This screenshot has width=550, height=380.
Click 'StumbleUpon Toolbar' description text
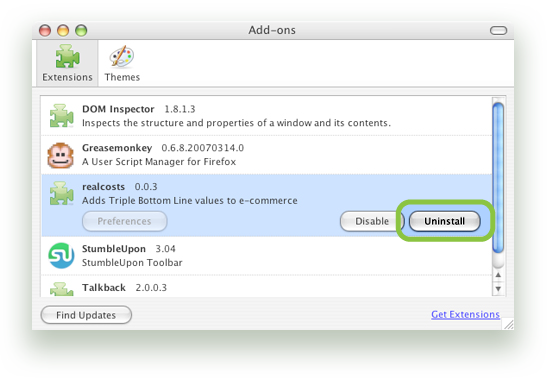click(x=132, y=263)
